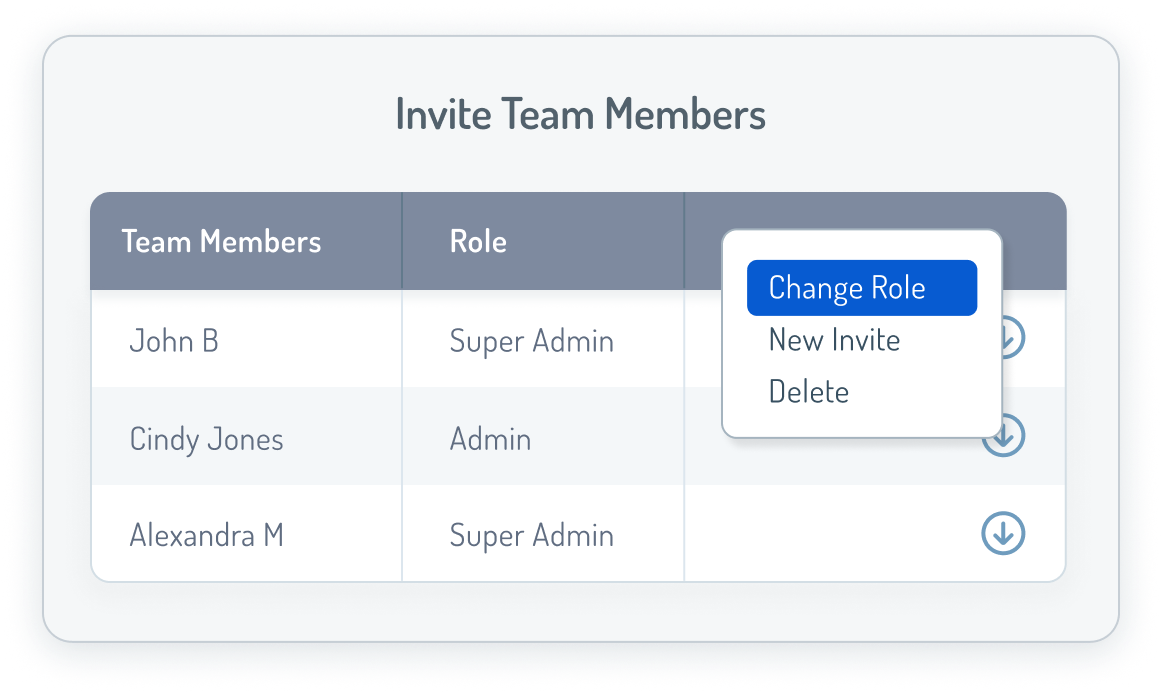Click John B's Super Admin role
1162x692 pixels.
531,341
